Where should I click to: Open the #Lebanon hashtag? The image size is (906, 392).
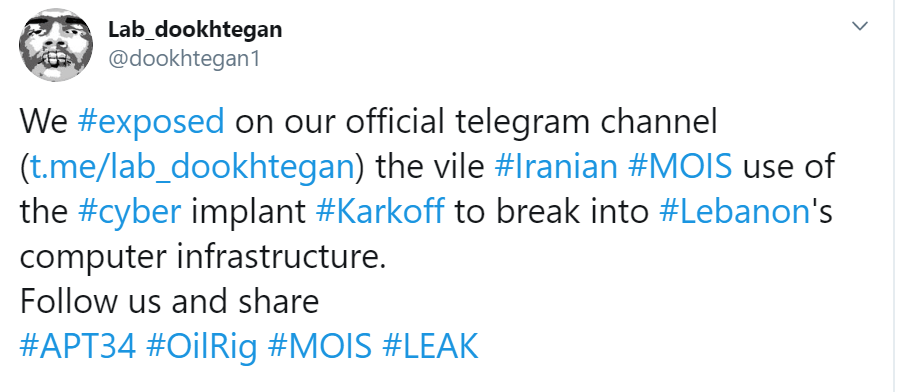click(x=734, y=212)
